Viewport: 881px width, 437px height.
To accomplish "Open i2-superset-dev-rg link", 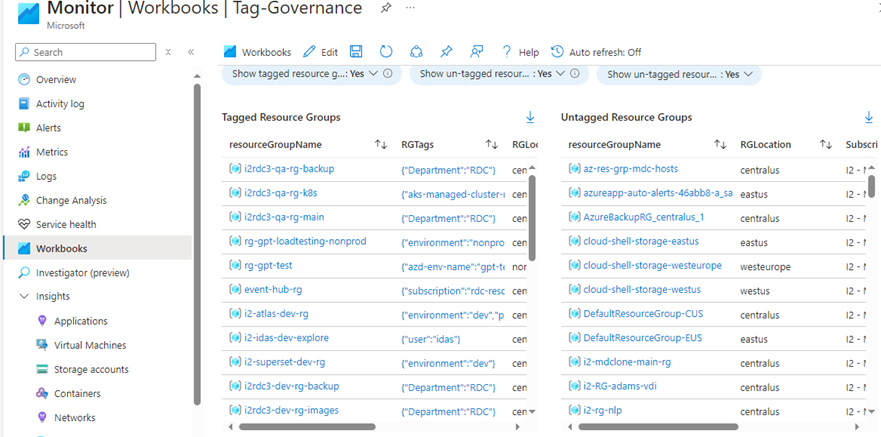I will [x=285, y=362].
